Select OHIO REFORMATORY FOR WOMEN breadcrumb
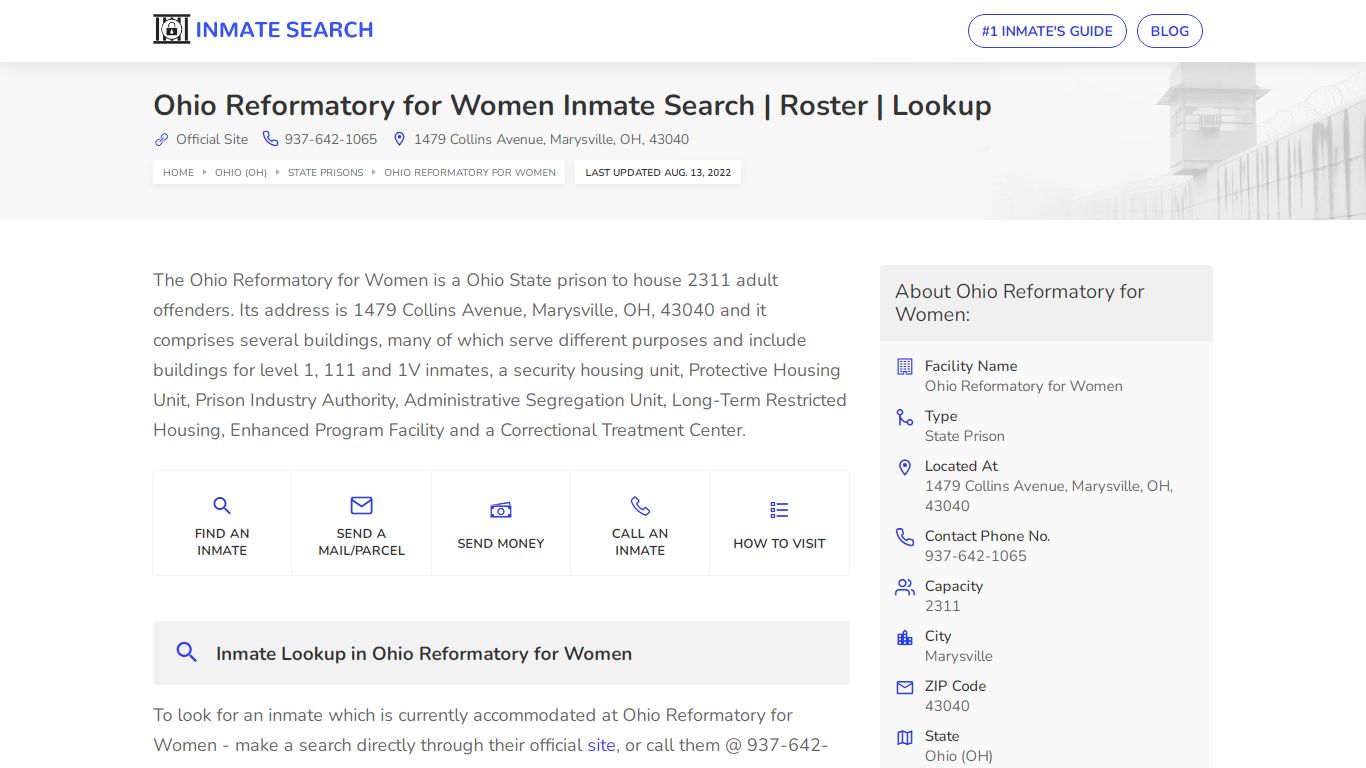1366x768 pixels. click(470, 172)
